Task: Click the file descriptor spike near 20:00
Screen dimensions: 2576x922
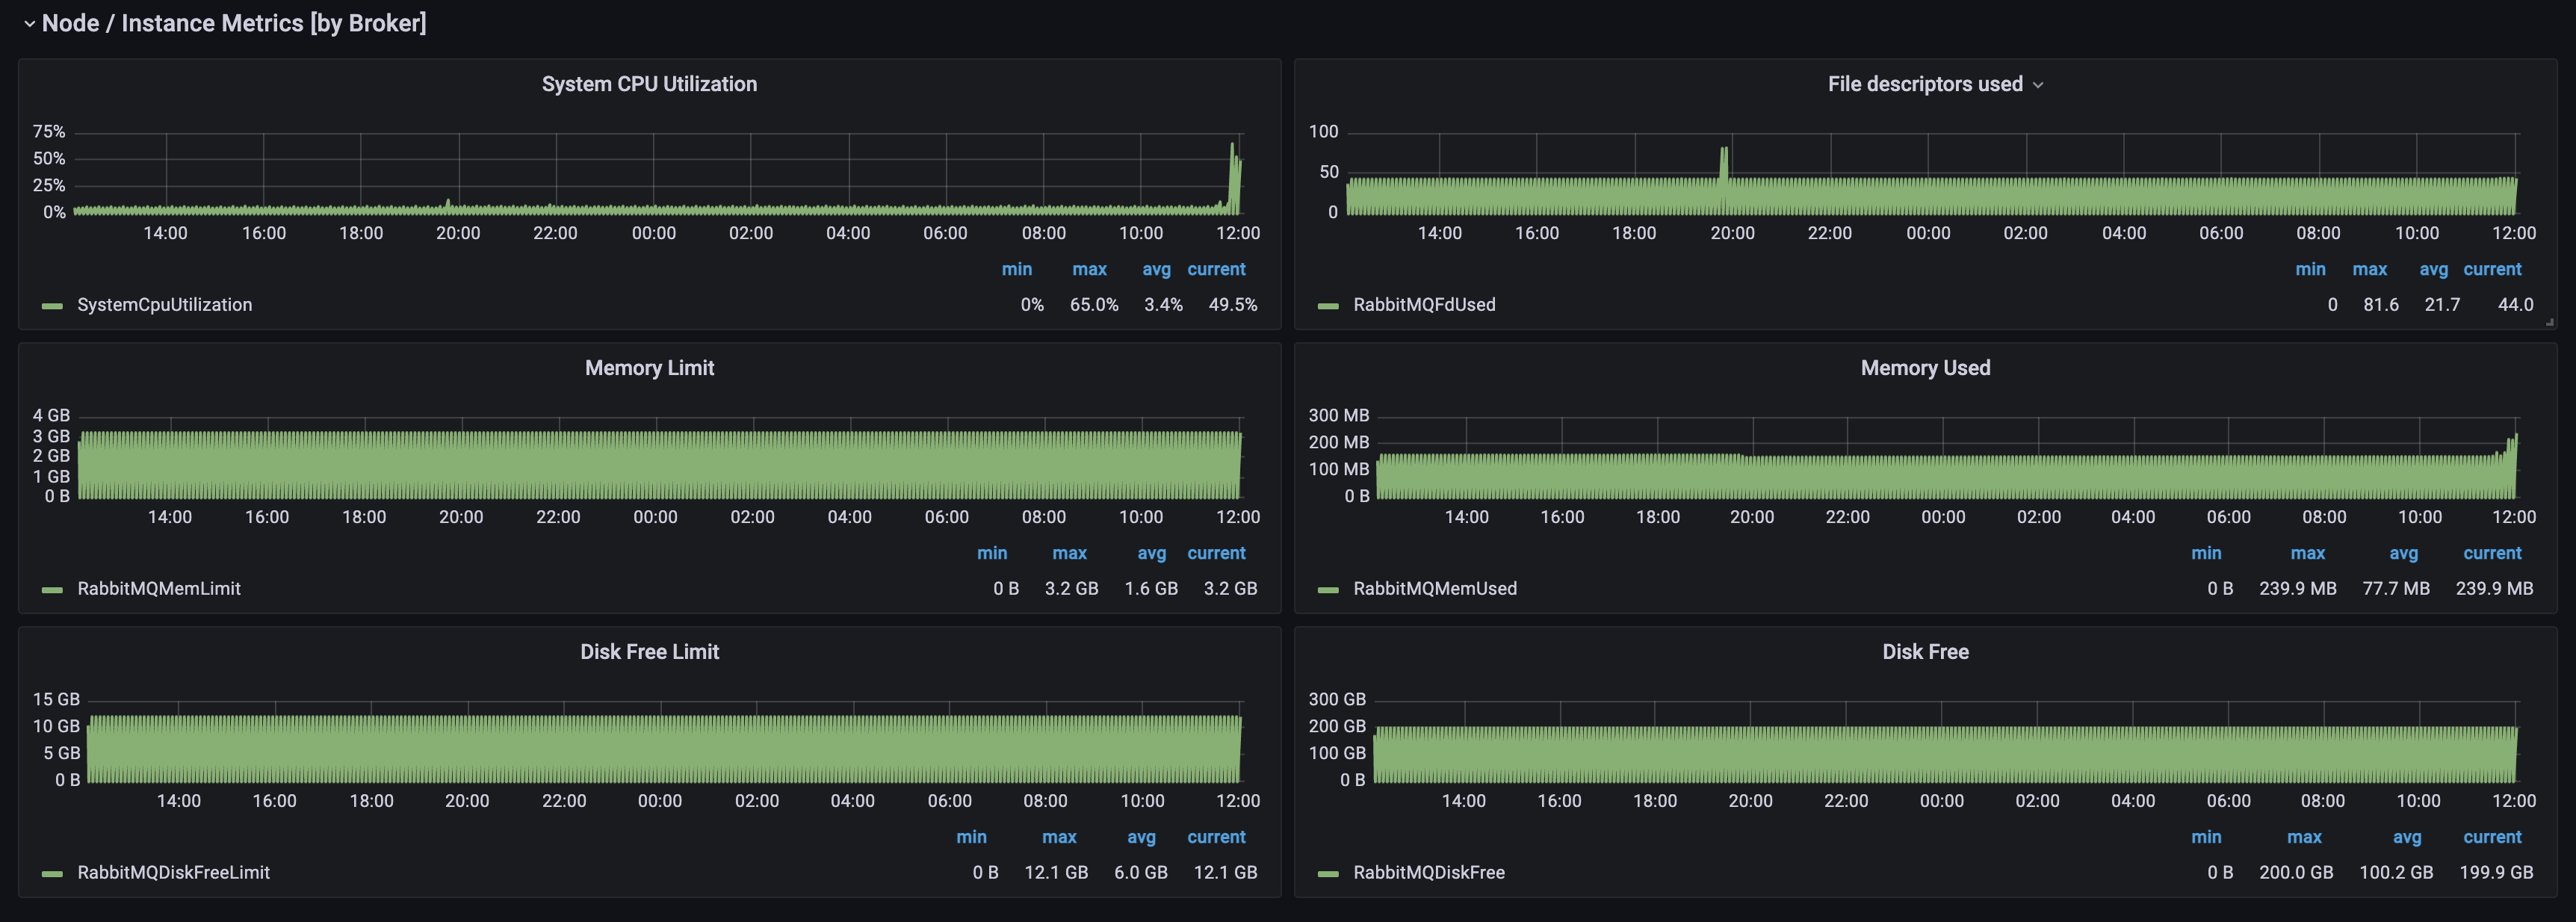Action: (1723, 165)
